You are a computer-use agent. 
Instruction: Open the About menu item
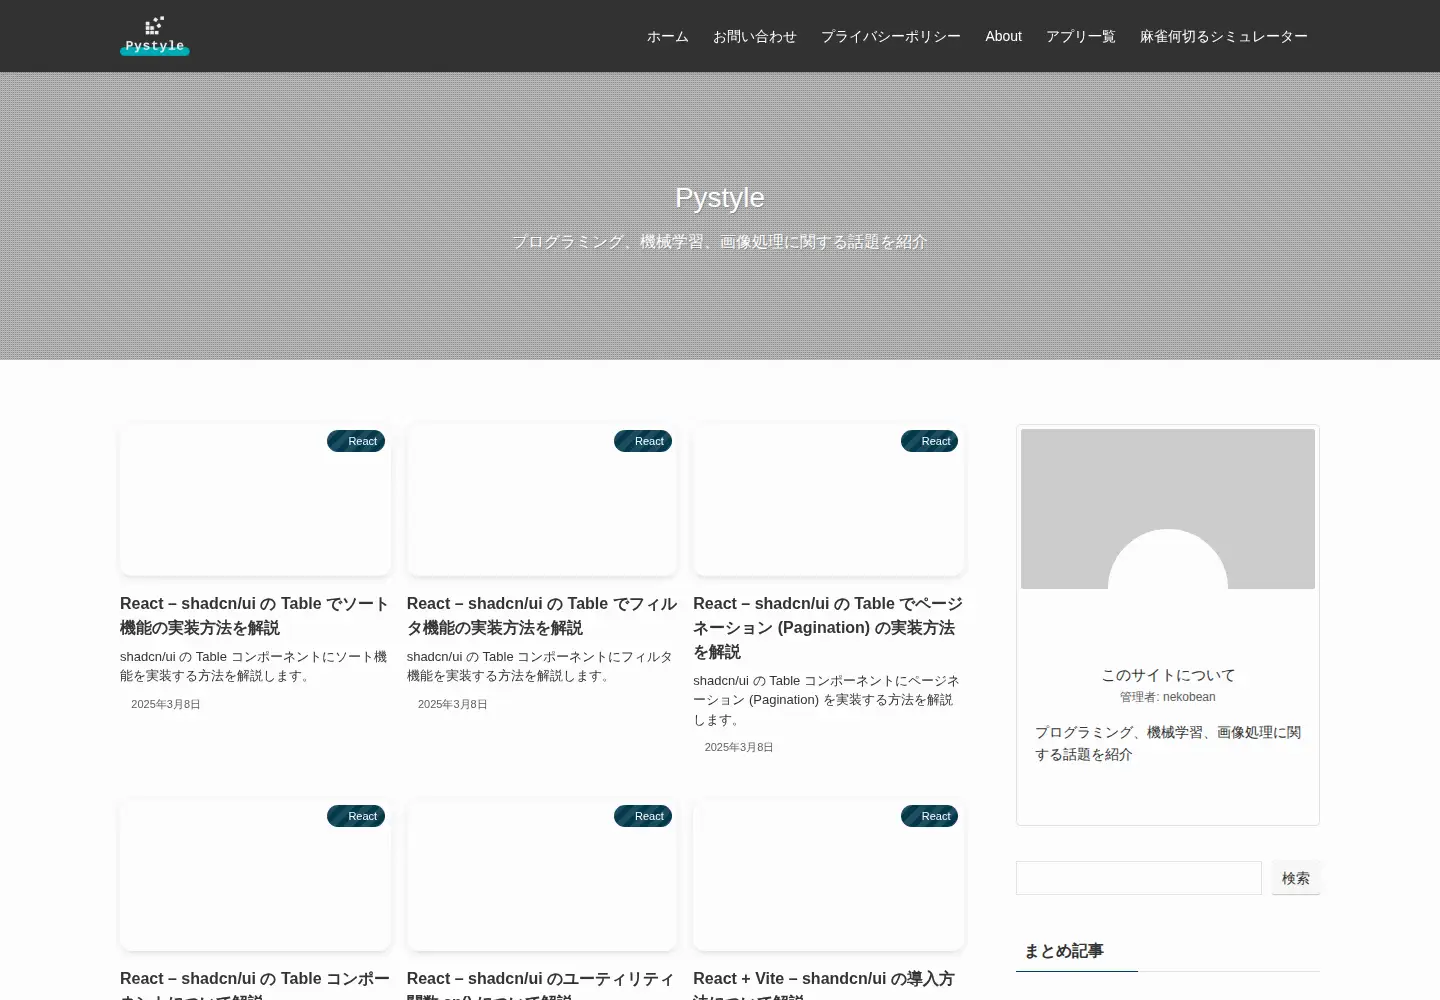[1003, 36]
